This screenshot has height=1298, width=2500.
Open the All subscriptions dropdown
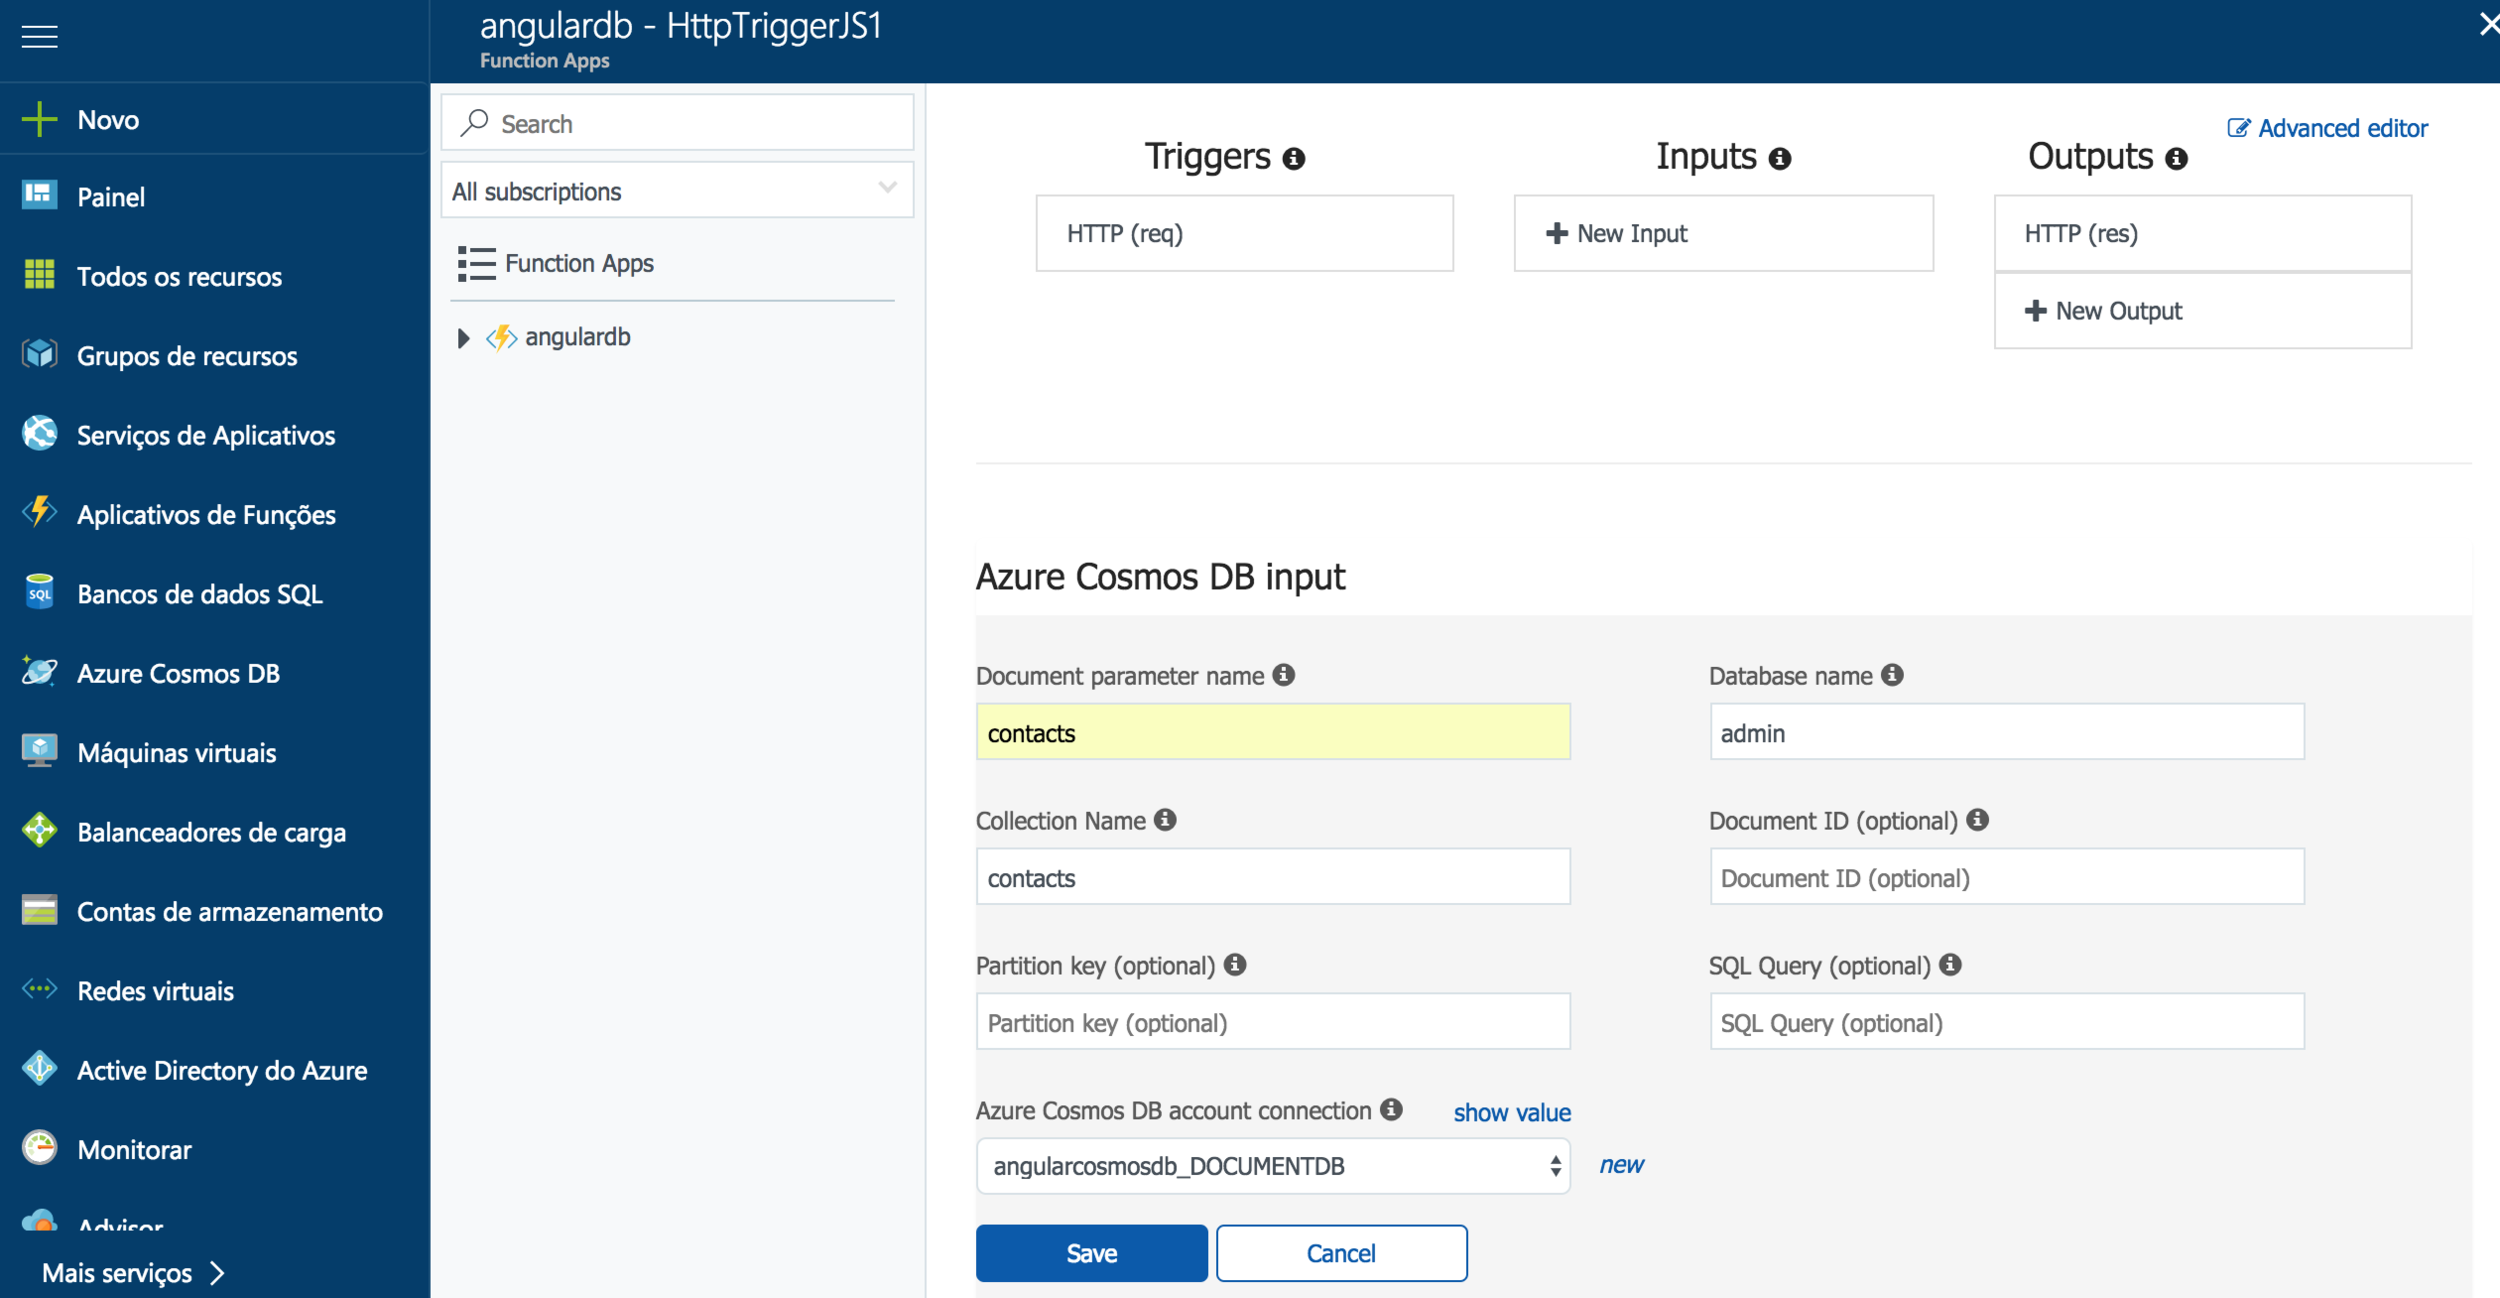point(677,190)
